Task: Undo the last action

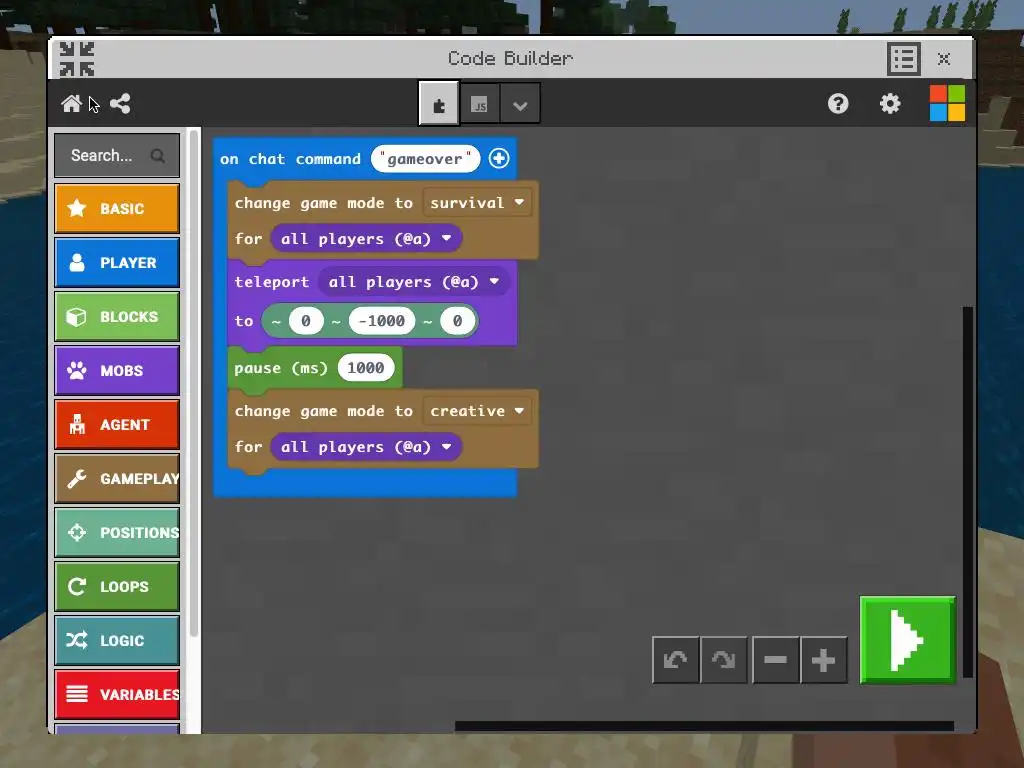Action: [x=676, y=660]
